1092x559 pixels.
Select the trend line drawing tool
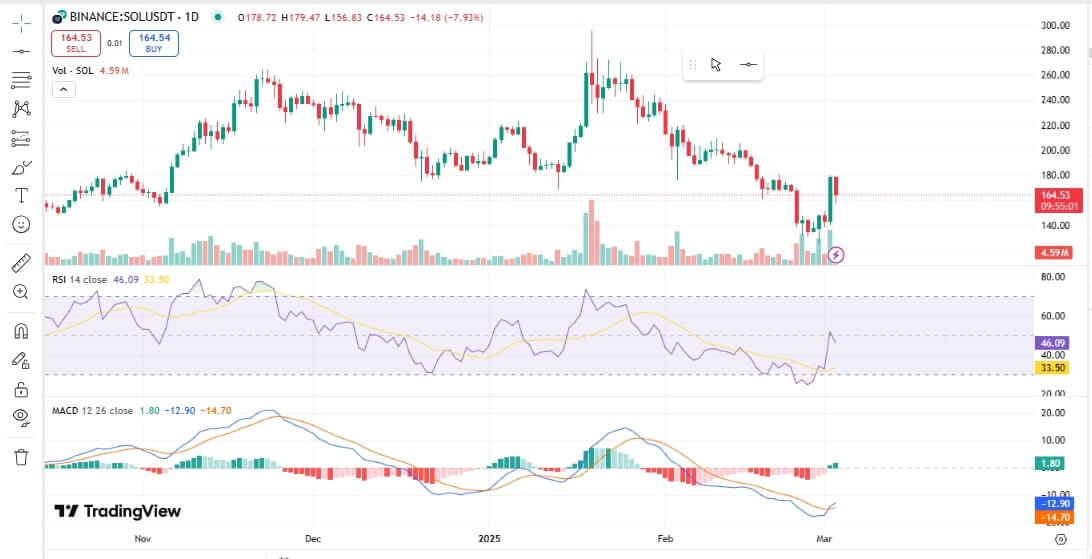pyautogui.click(x=21, y=51)
